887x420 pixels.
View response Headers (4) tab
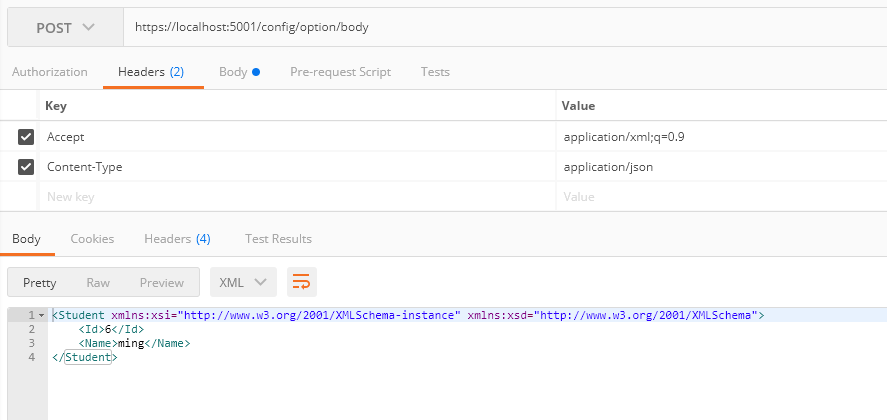point(177,239)
